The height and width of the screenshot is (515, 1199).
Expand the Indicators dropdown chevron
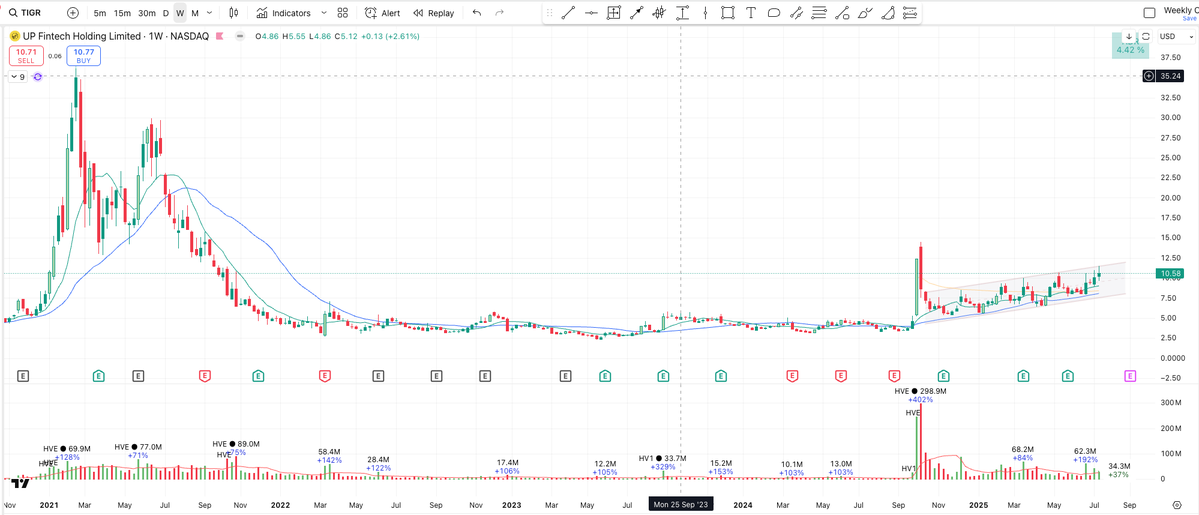pos(323,13)
